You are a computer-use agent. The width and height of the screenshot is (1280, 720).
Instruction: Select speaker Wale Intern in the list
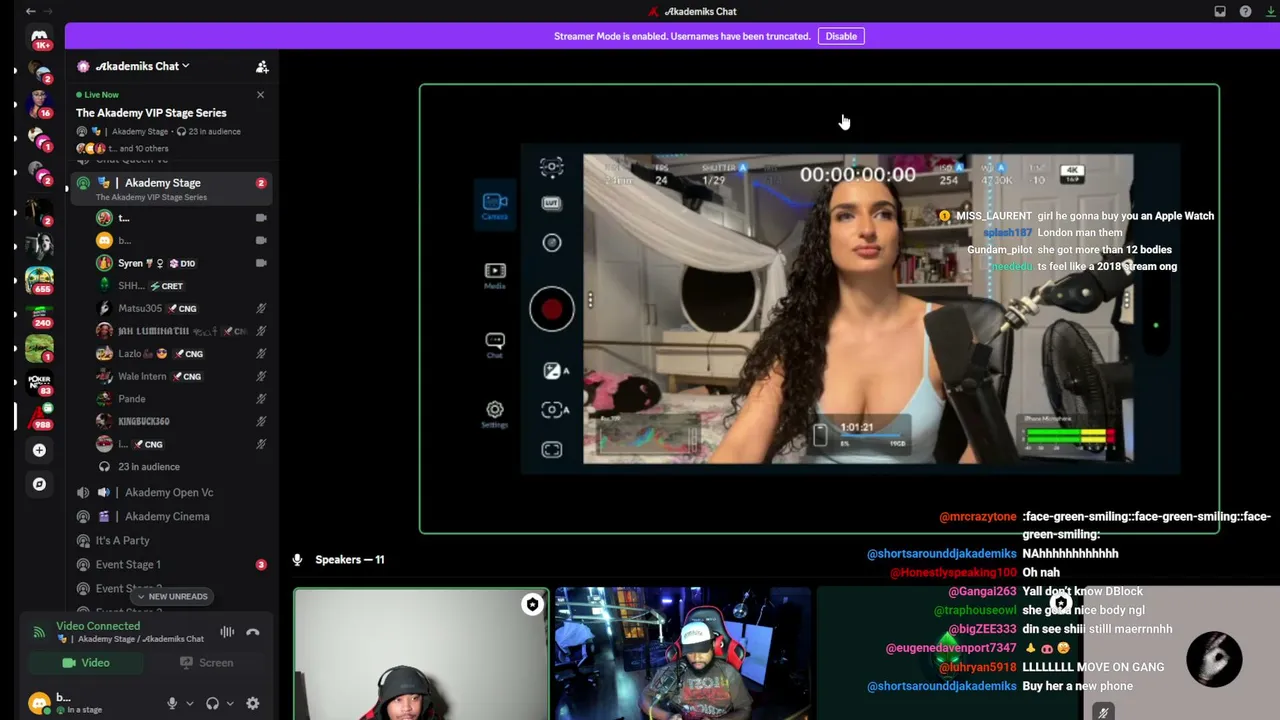pyautogui.click(x=180, y=376)
